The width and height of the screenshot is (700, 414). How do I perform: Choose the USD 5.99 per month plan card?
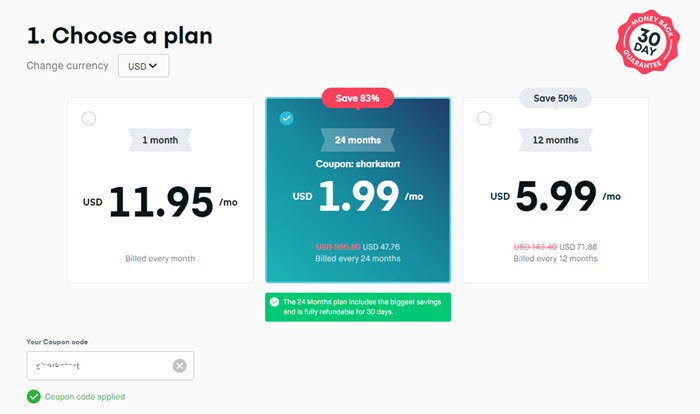coord(555,190)
